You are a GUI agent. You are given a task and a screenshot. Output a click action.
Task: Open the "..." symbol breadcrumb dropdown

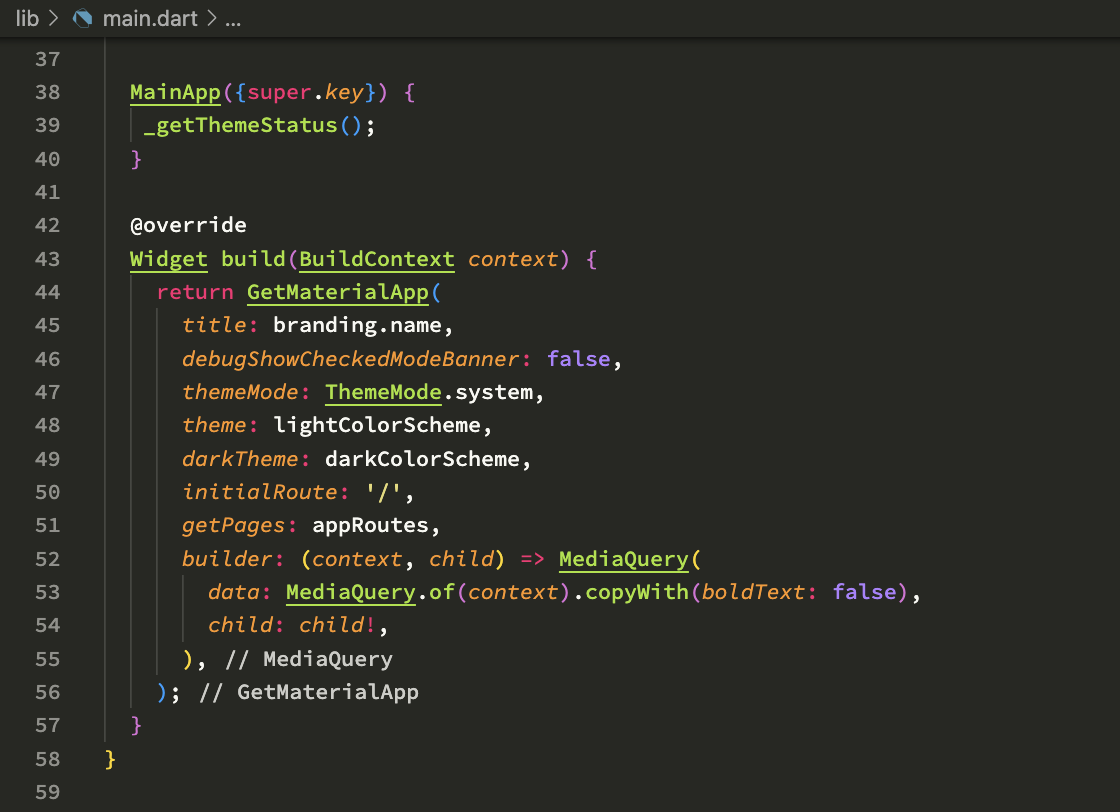pyautogui.click(x=232, y=18)
